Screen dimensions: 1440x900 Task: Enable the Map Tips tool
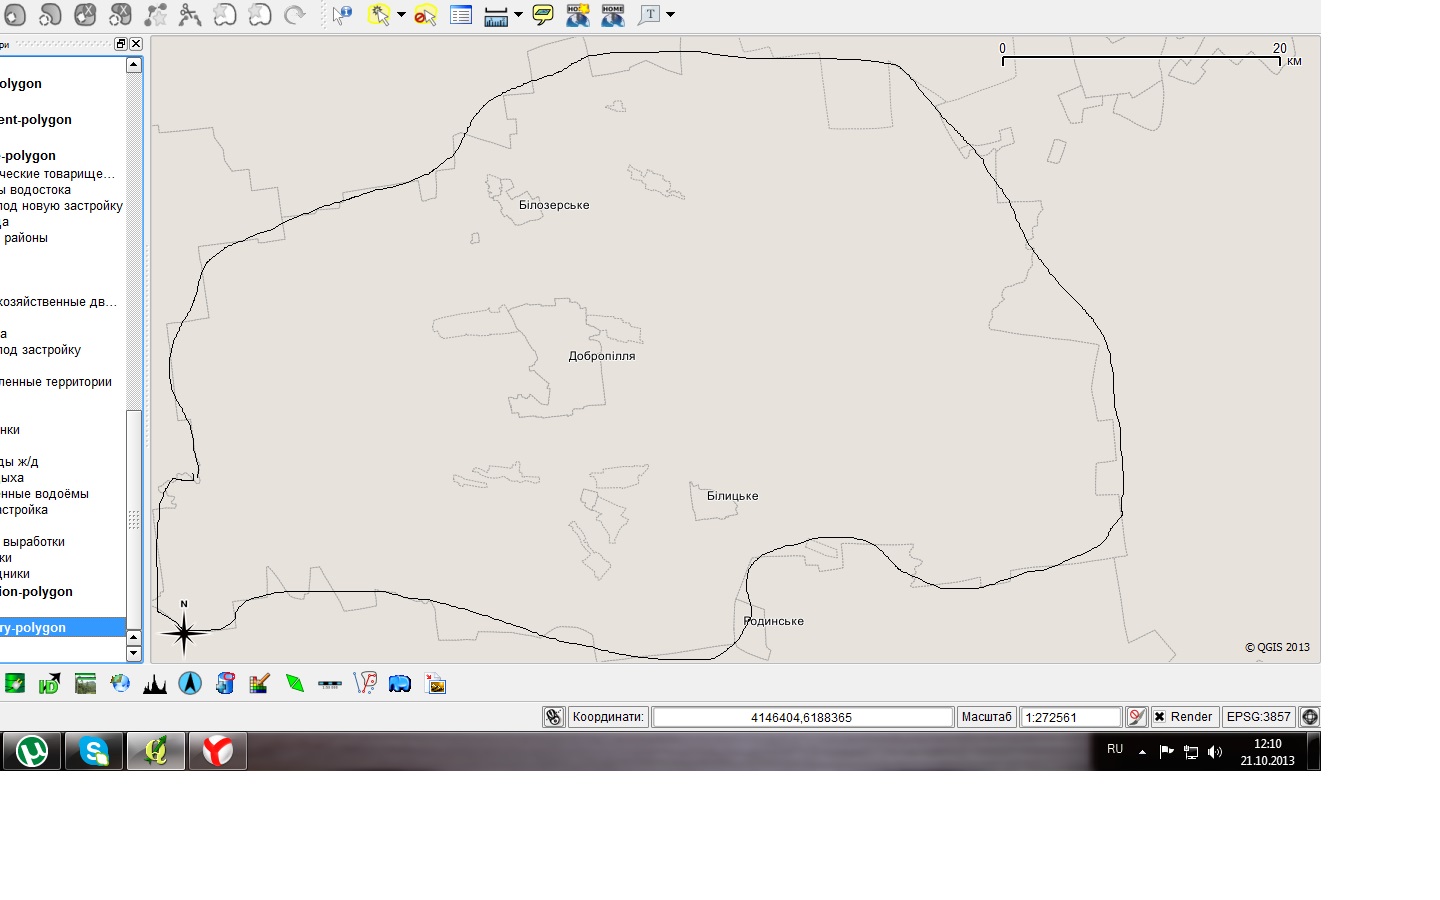pos(543,15)
